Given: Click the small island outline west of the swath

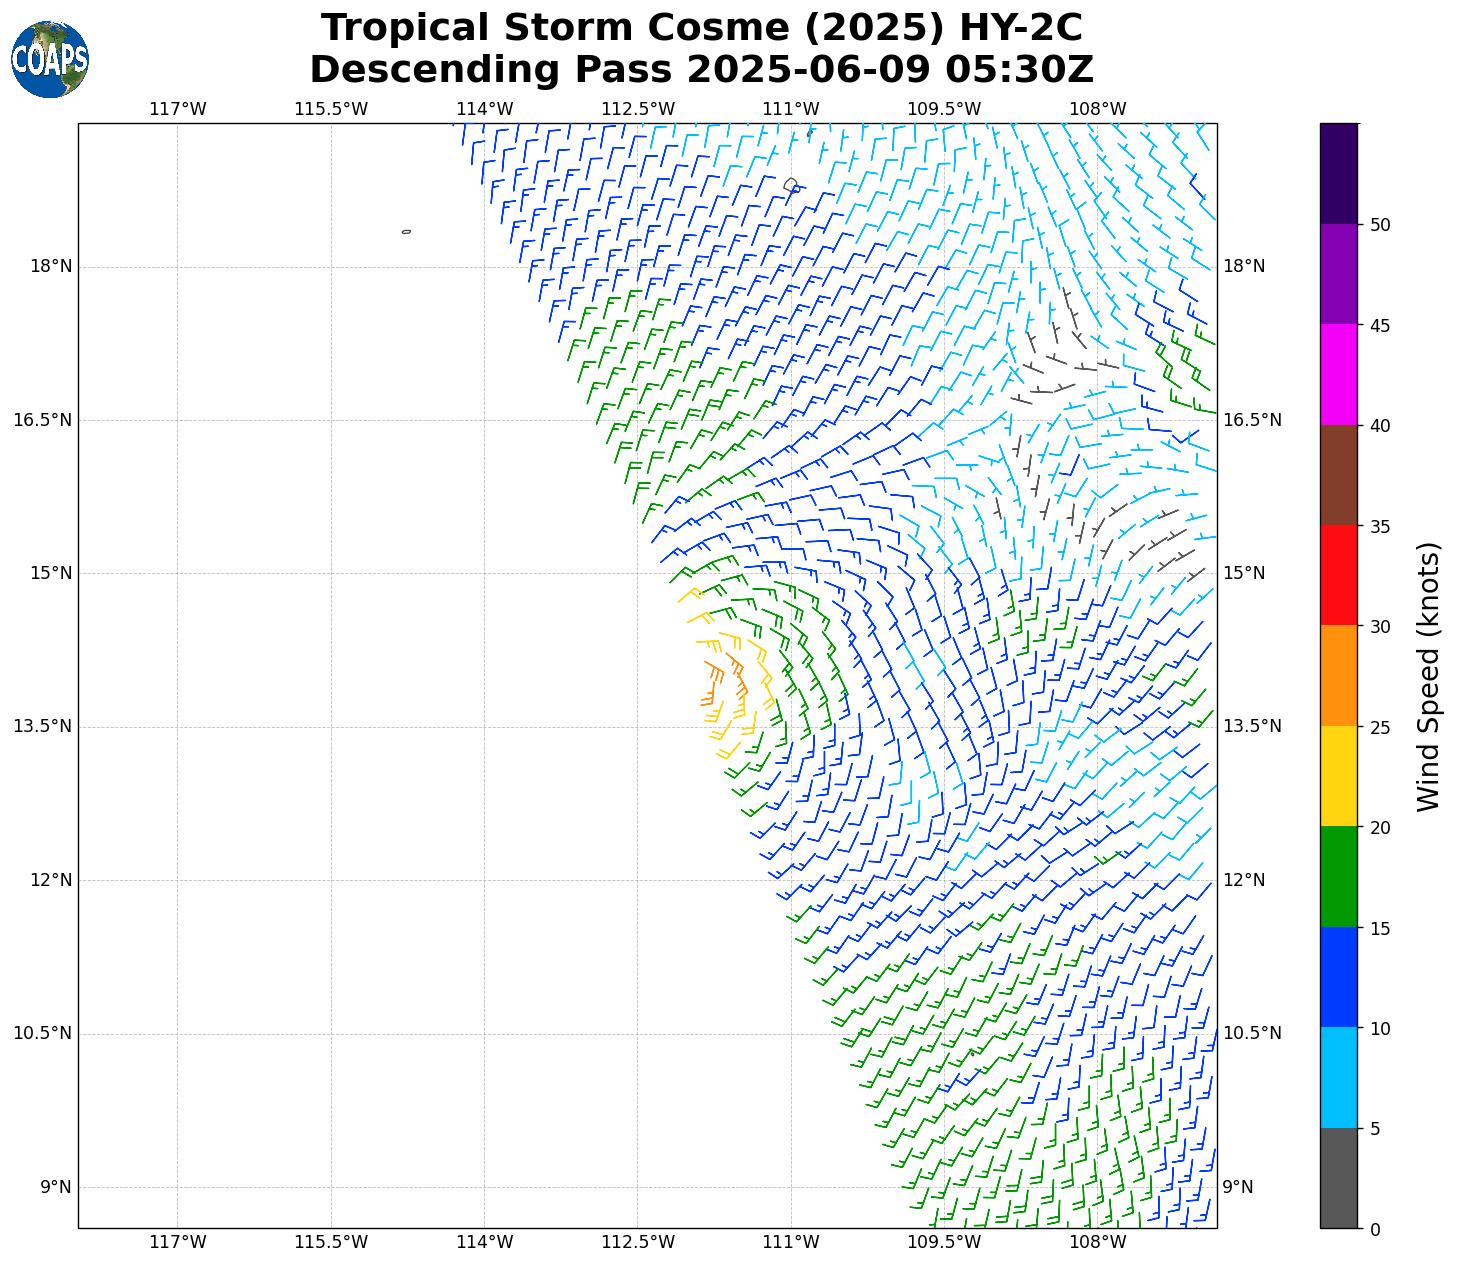Looking at the screenshot, I should [x=406, y=231].
